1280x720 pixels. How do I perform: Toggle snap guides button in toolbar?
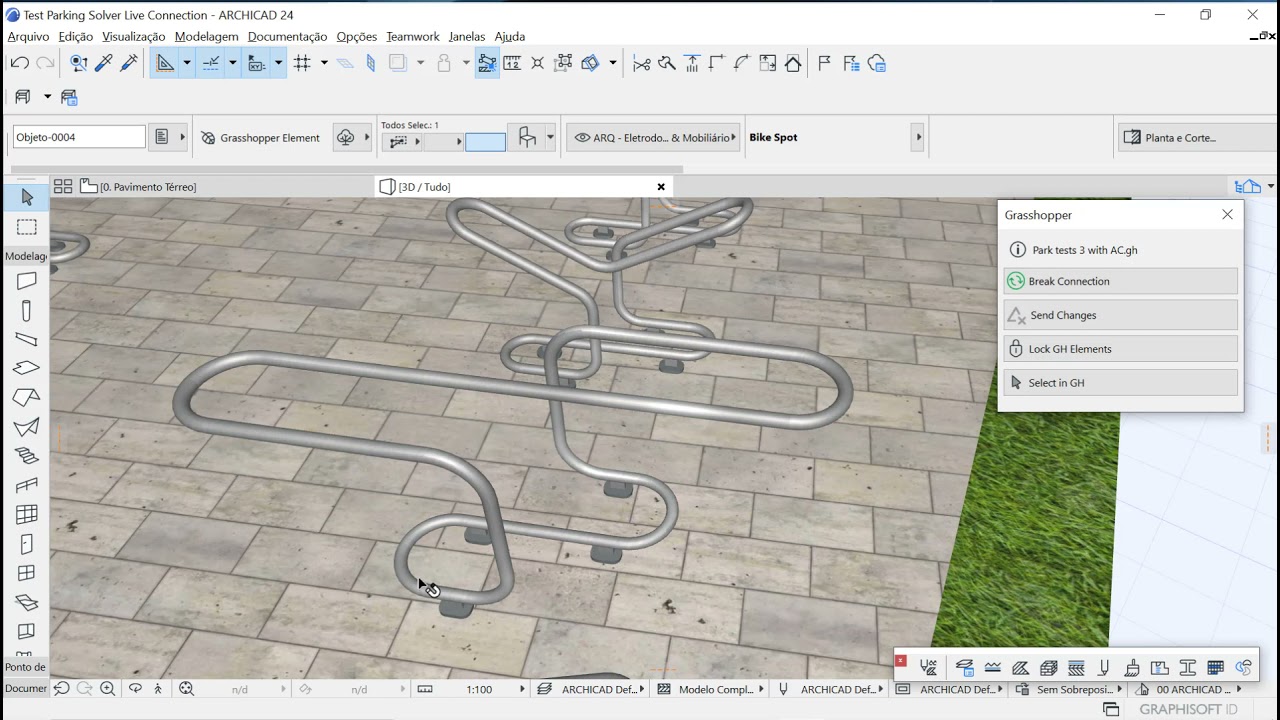point(211,63)
